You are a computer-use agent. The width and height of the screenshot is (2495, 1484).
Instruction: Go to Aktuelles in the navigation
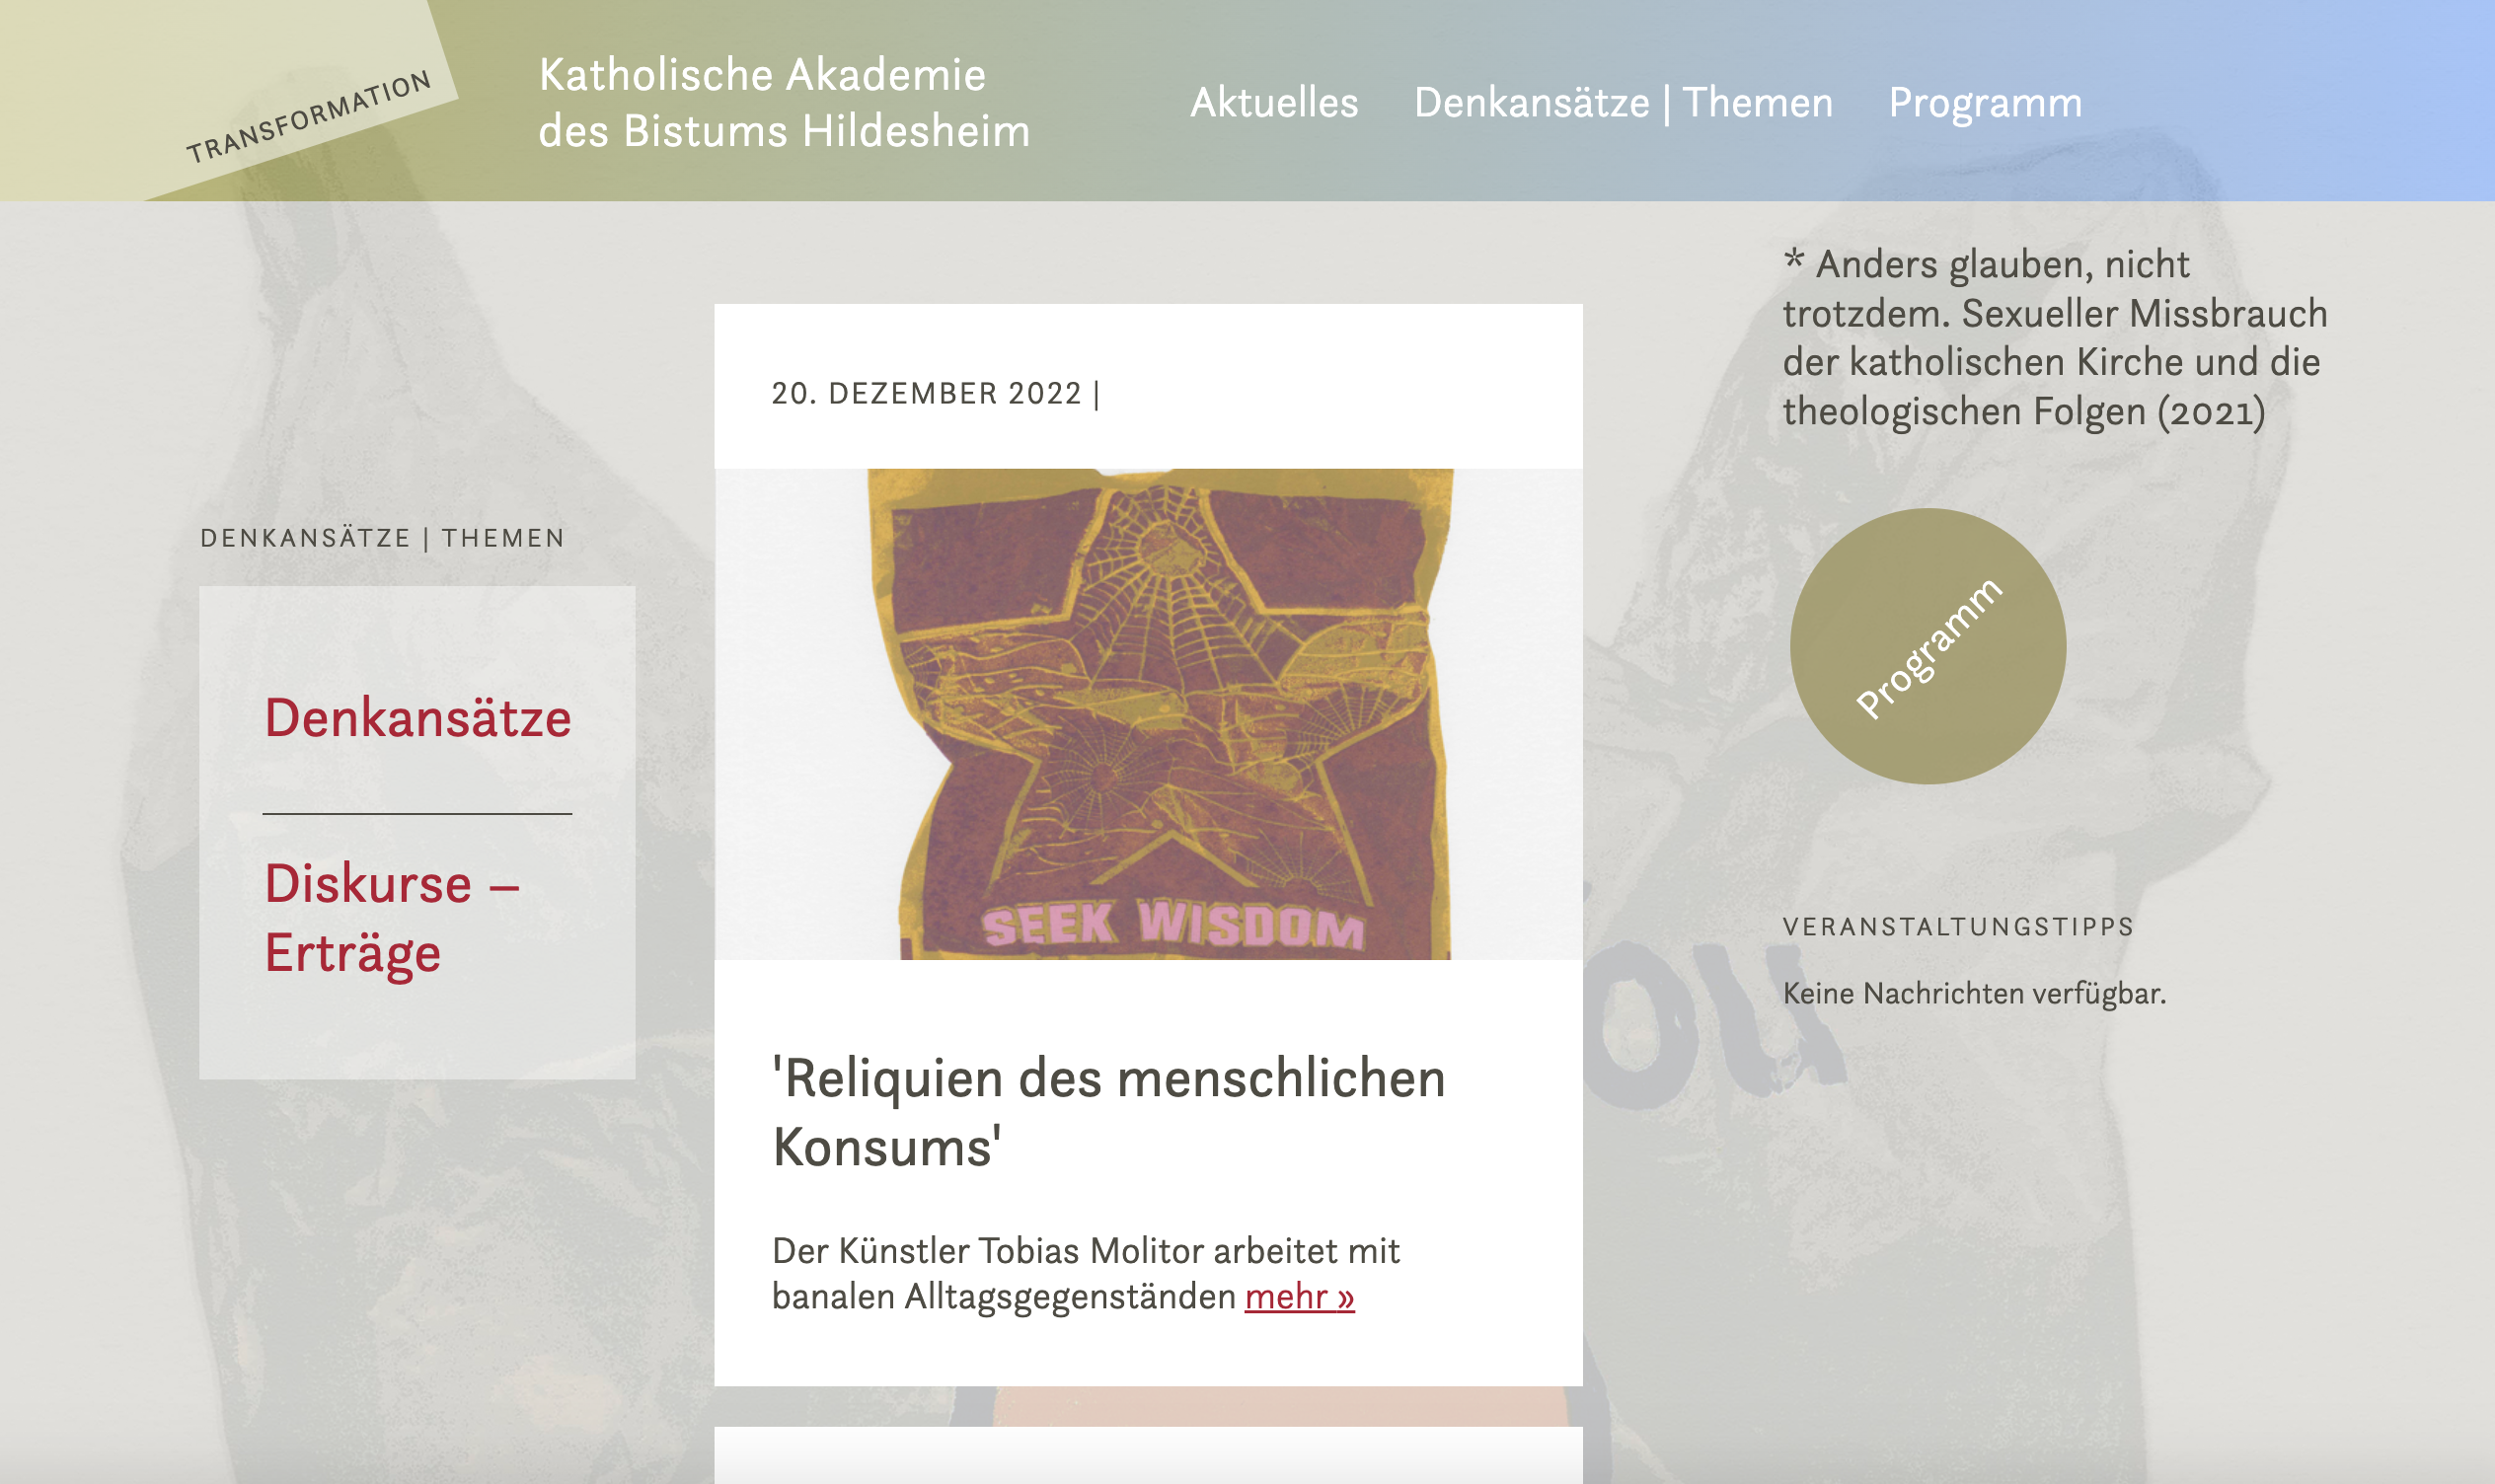point(1274,102)
